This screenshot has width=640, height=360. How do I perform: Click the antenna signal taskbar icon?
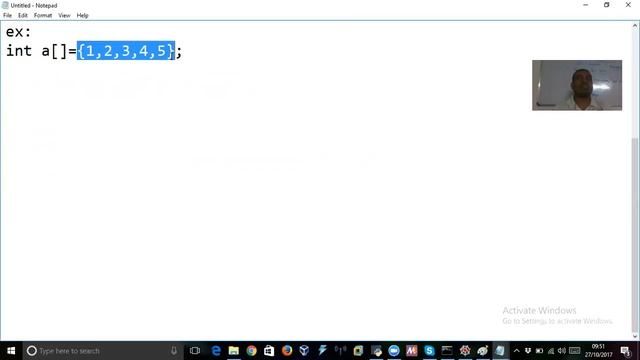coord(340,351)
